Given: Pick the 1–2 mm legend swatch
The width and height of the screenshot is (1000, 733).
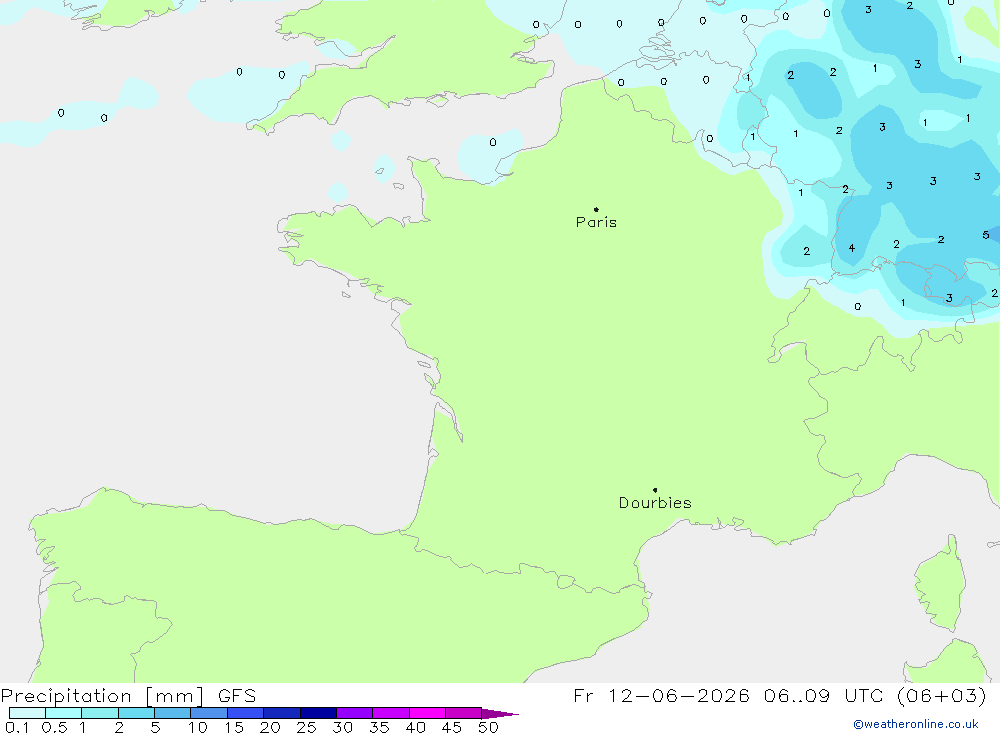Looking at the screenshot, I should point(100,713).
